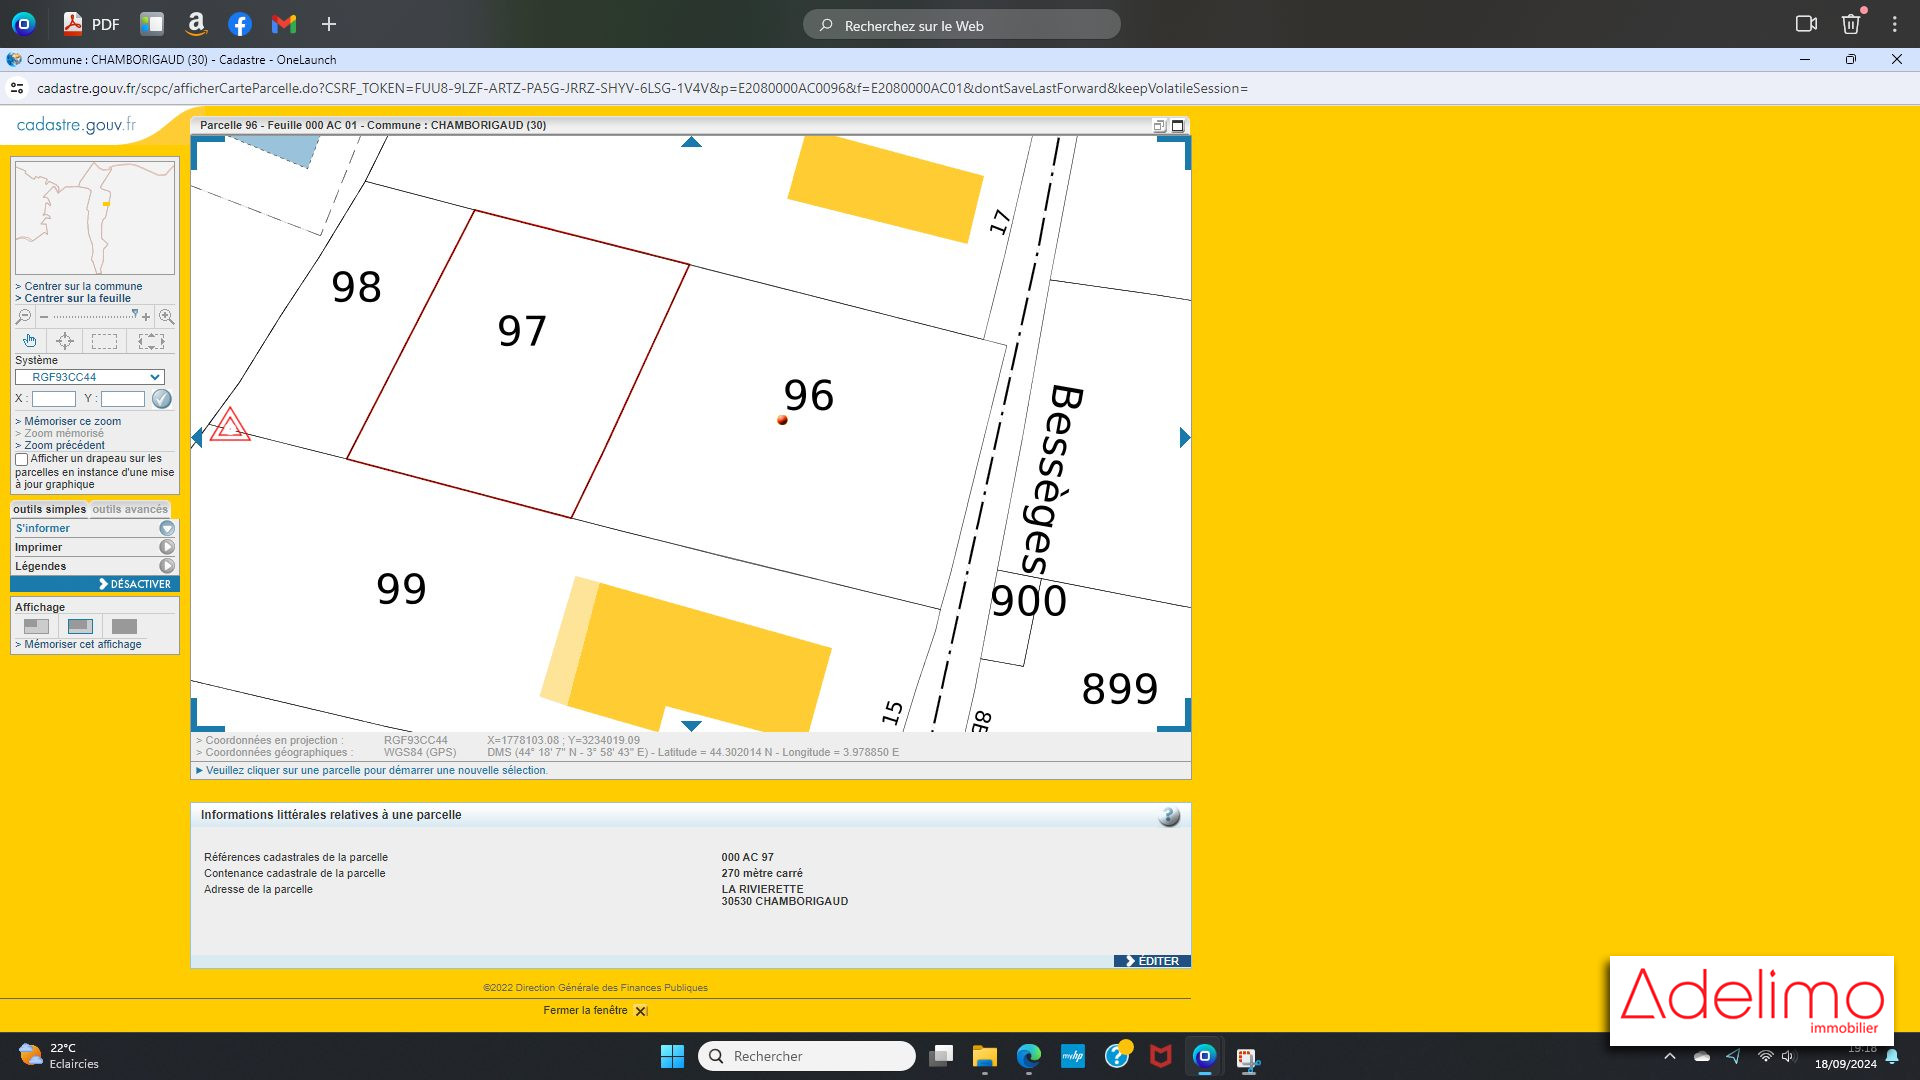1920x1080 pixels.
Task: Click the ÉDITER button
Action: coord(1152,961)
